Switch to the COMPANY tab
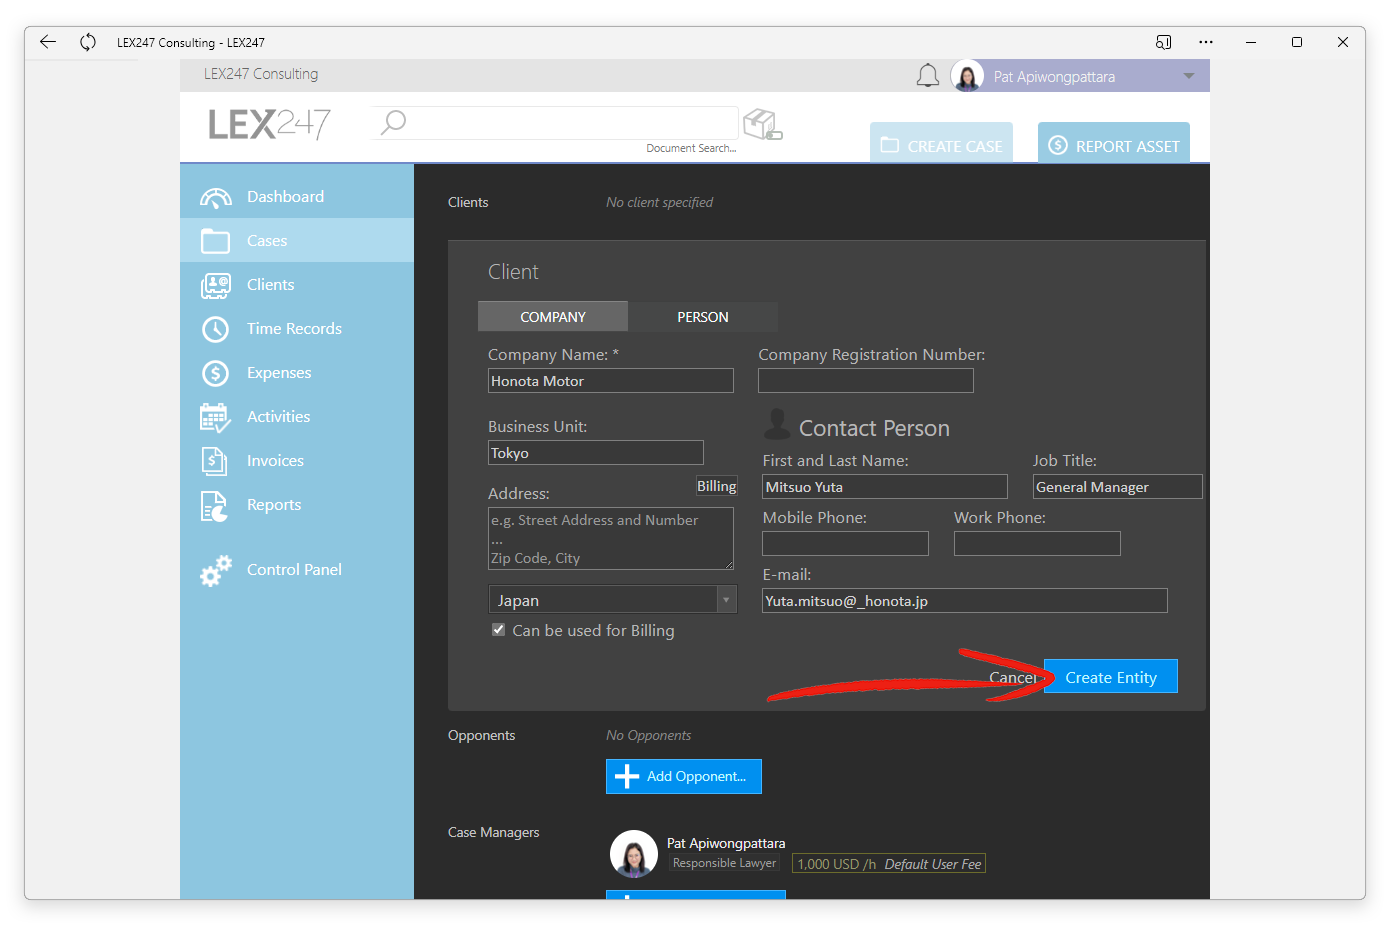Image resolution: width=1390 pixels, height=925 pixels. click(x=553, y=317)
